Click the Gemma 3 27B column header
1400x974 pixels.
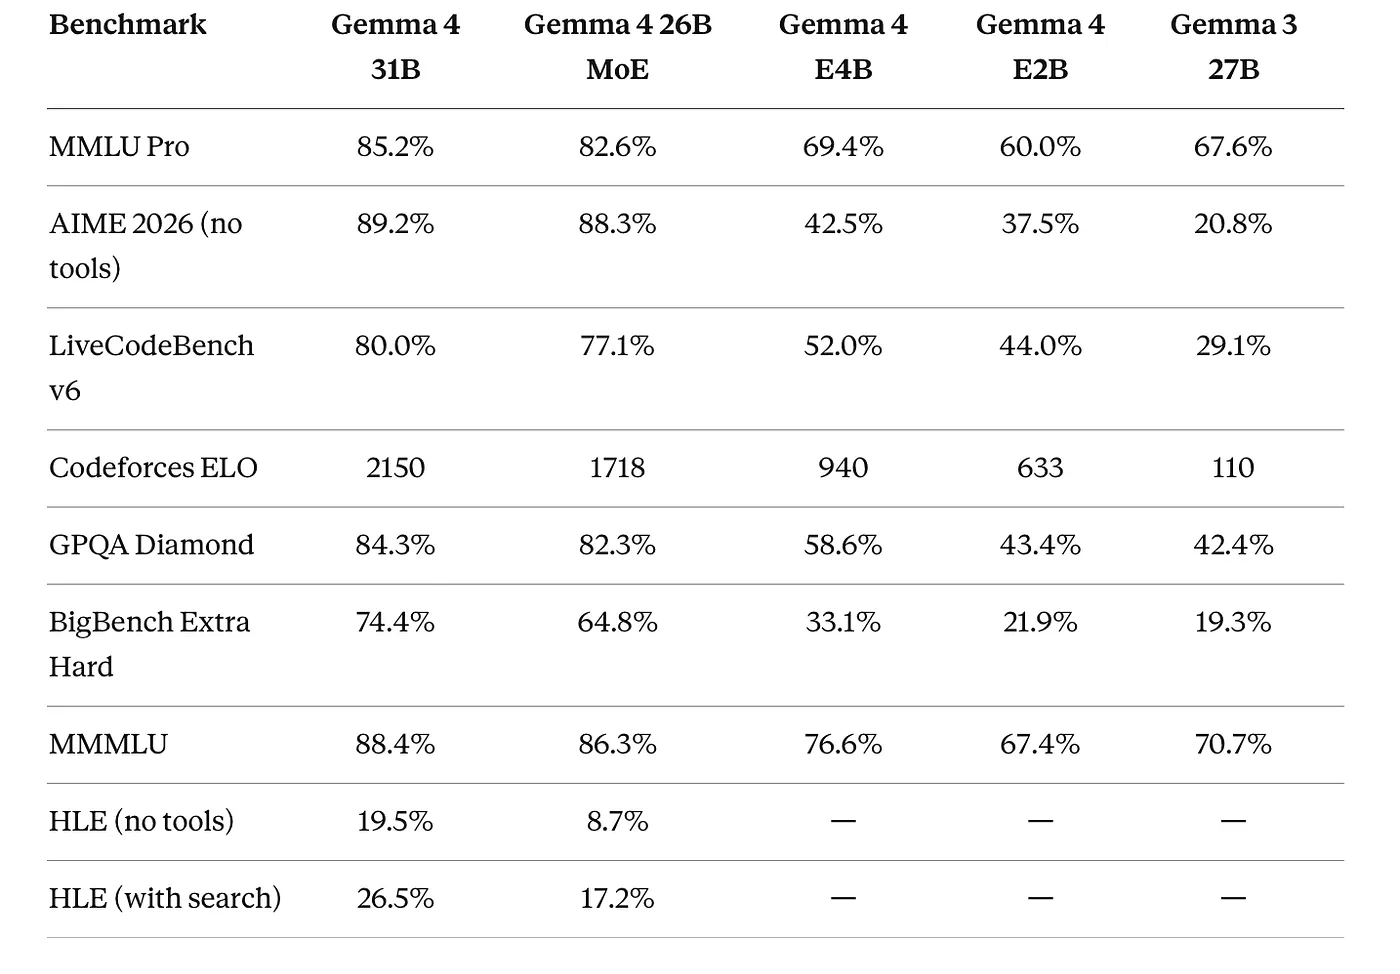coord(1233,47)
